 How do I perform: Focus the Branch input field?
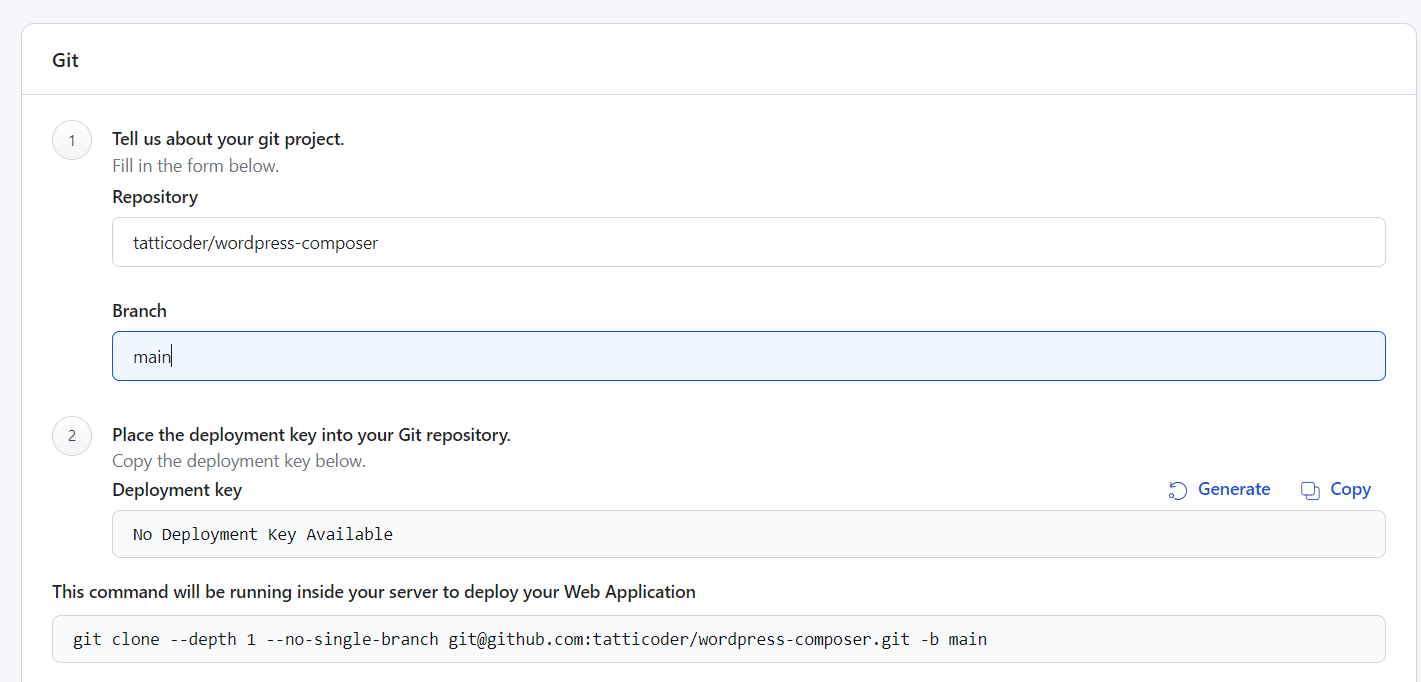pyautogui.click(x=749, y=356)
